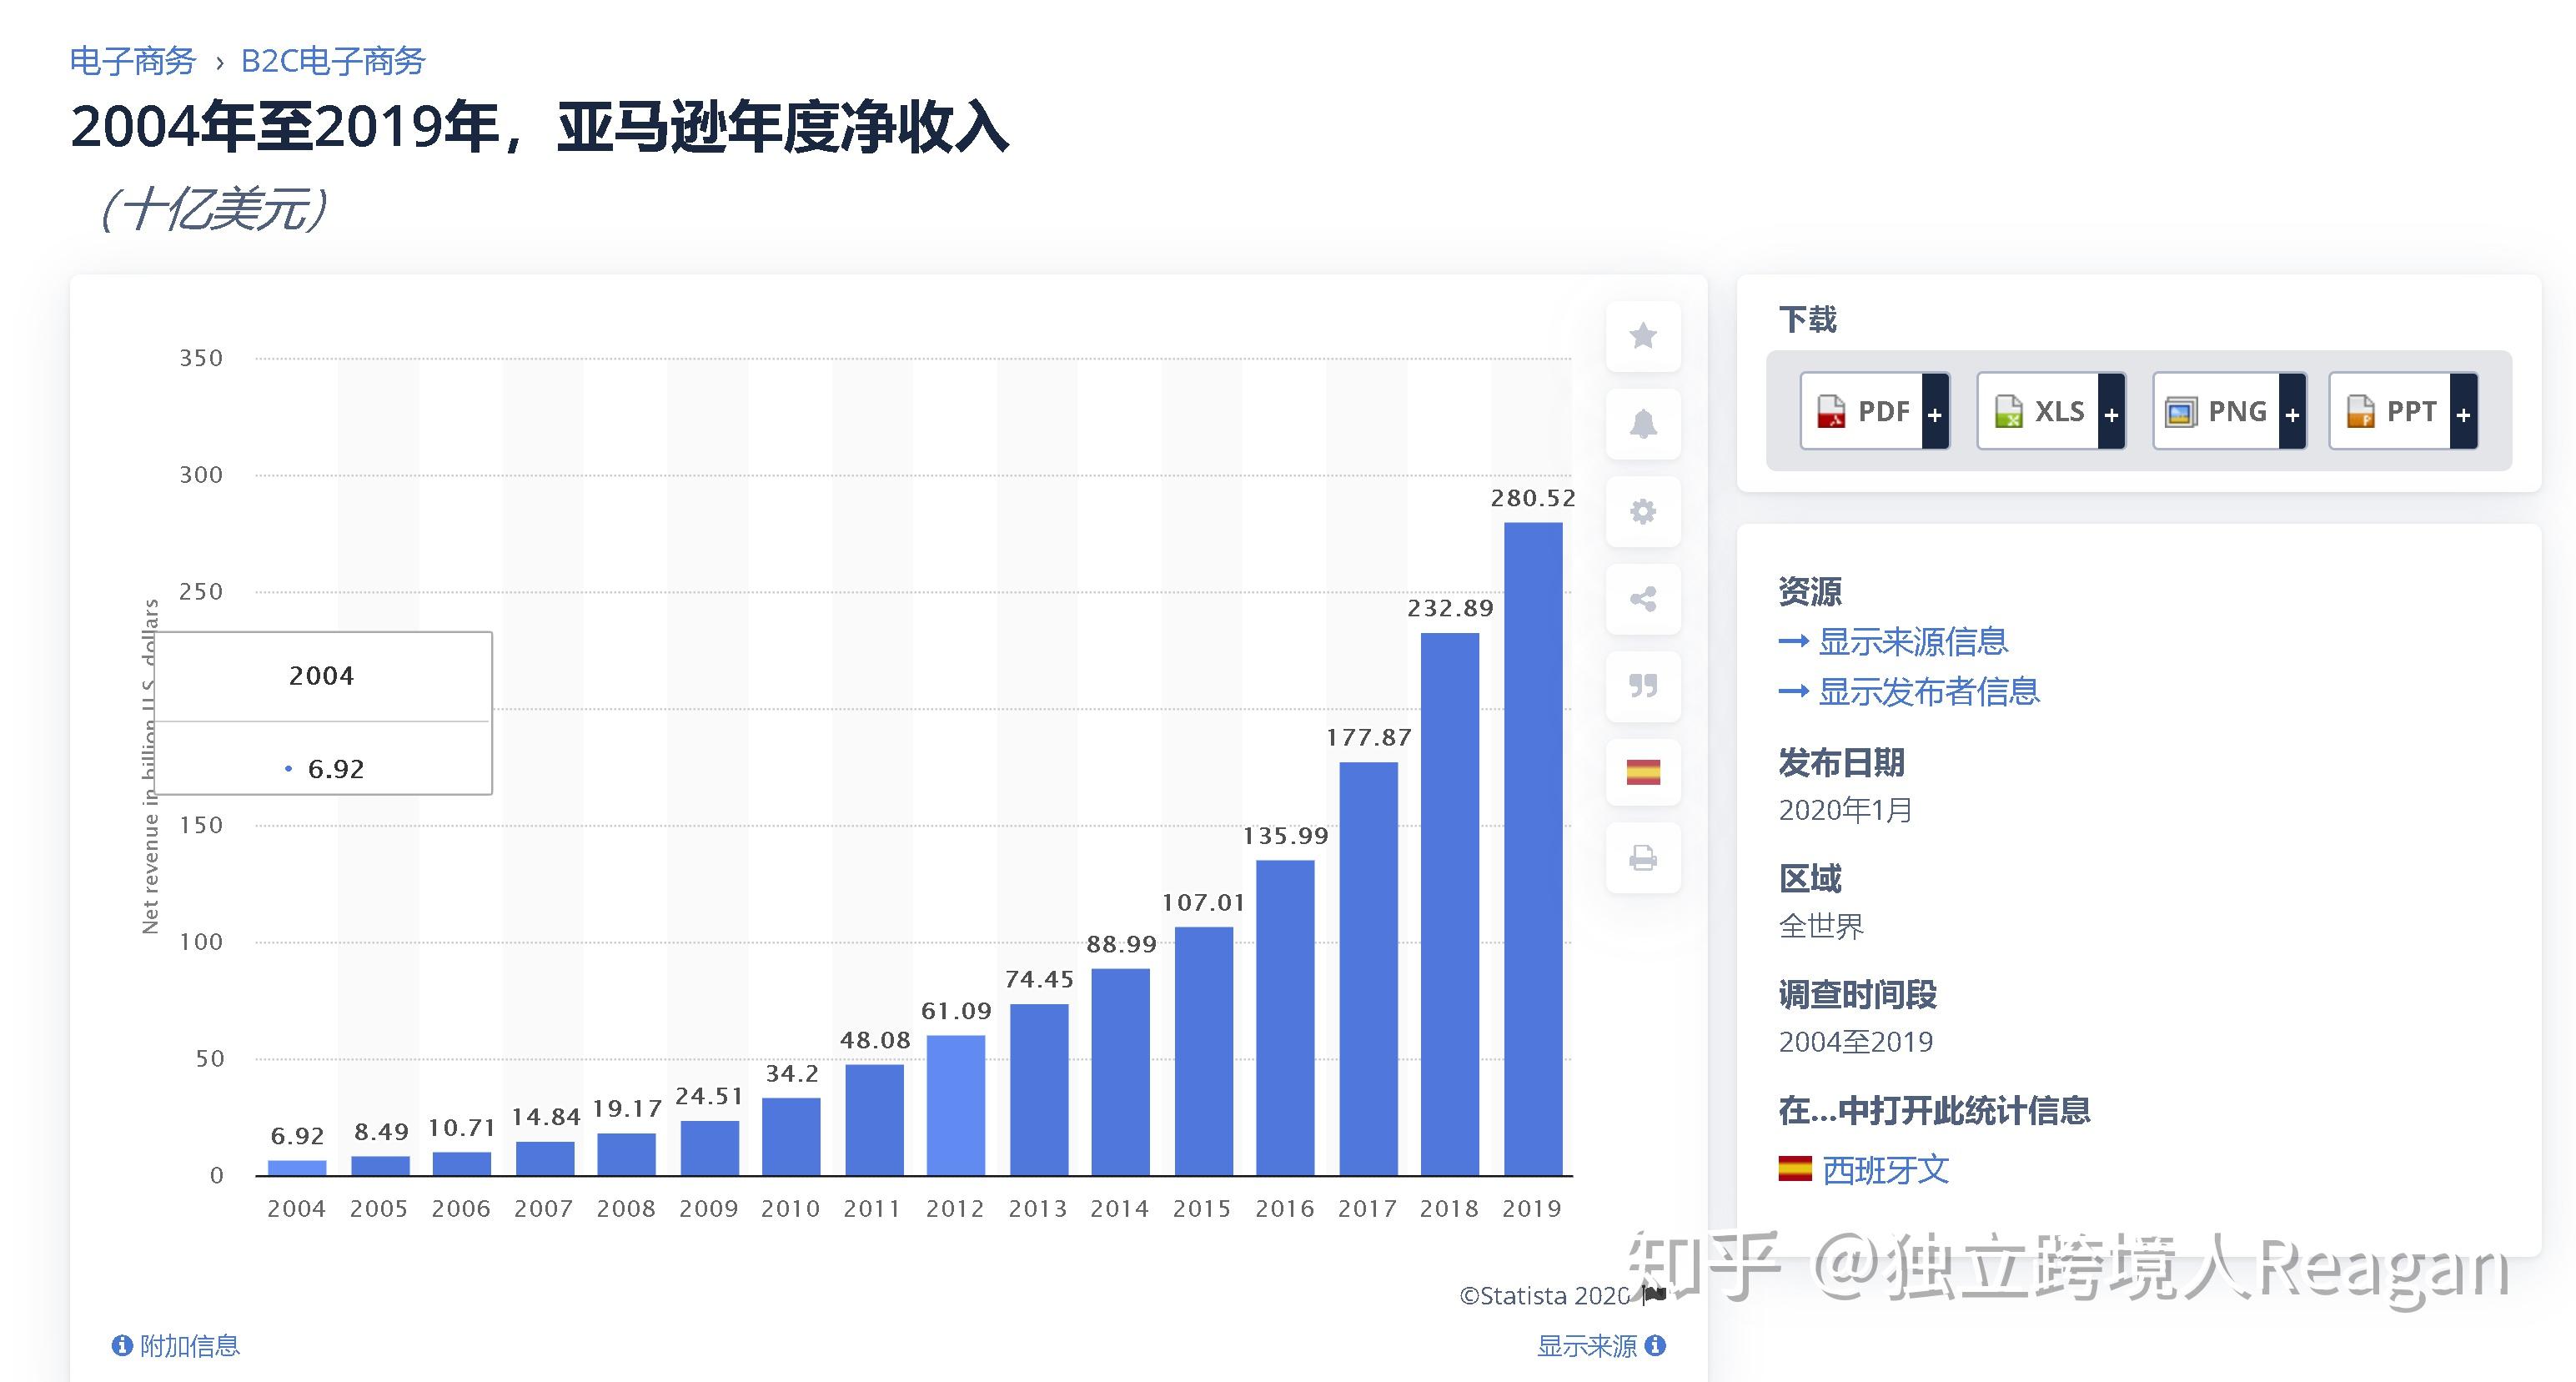Click the 2013 bar labeled 74.45
This screenshot has width=2576, height=1382.
point(1039,1089)
